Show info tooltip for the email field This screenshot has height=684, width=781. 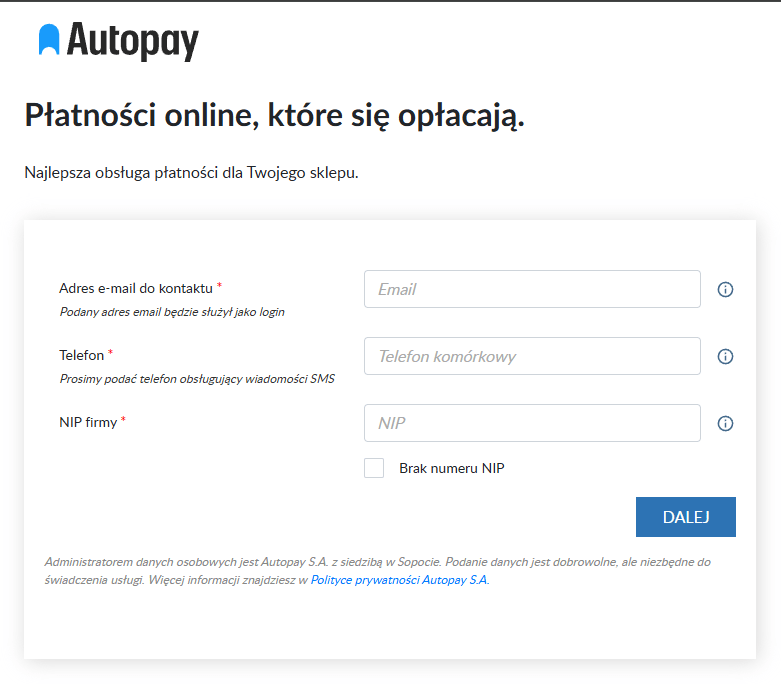(726, 290)
